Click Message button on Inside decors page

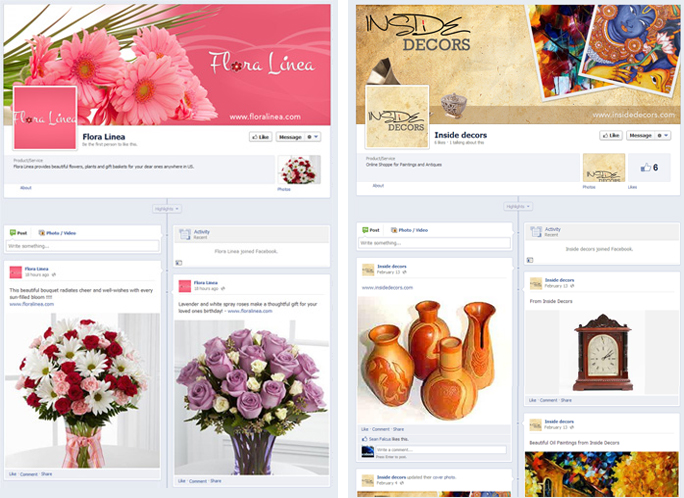[640, 135]
